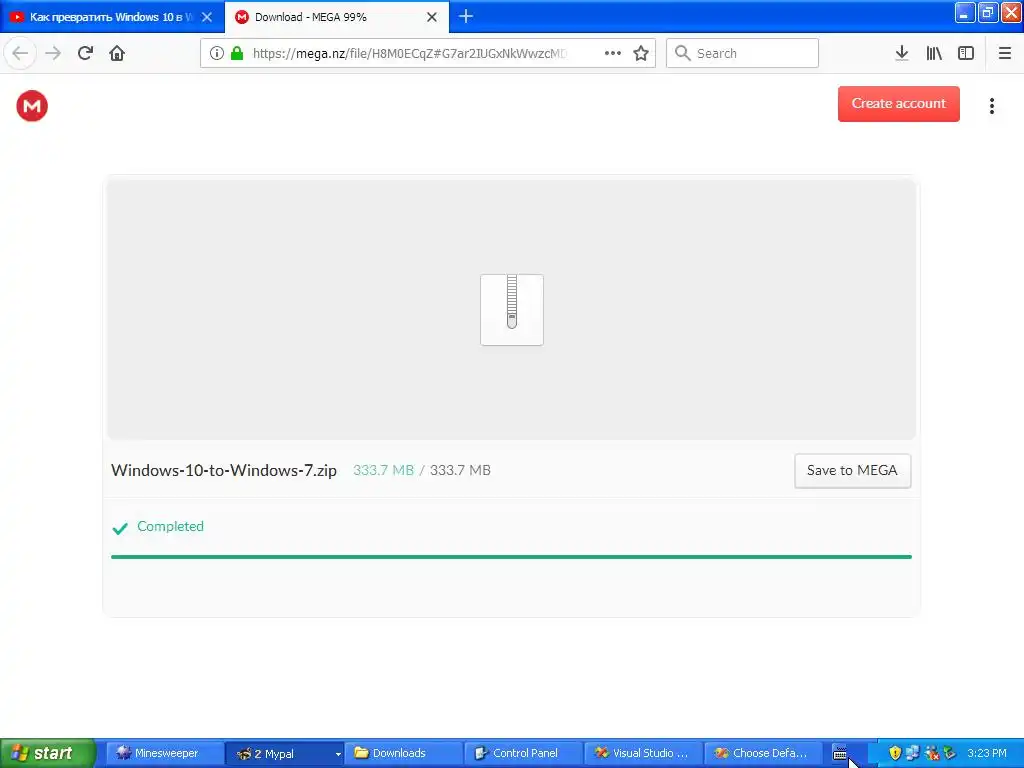Click Save to MEGA button
The image size is (1024, 768).
tap(852, 470)
